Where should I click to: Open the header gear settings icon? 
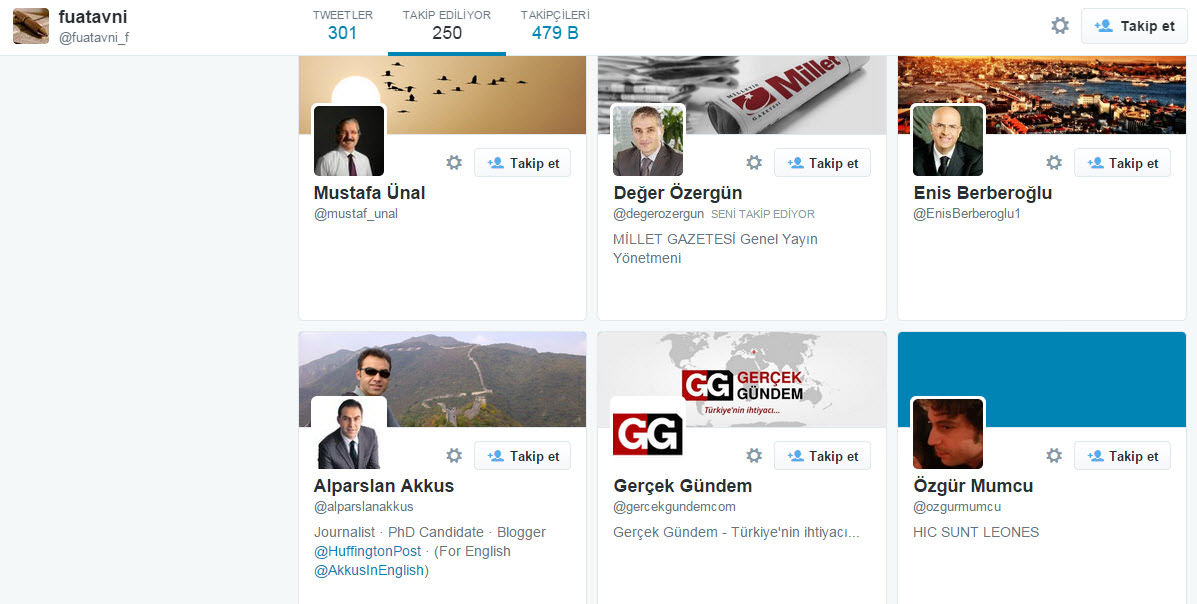point(1060,26)
